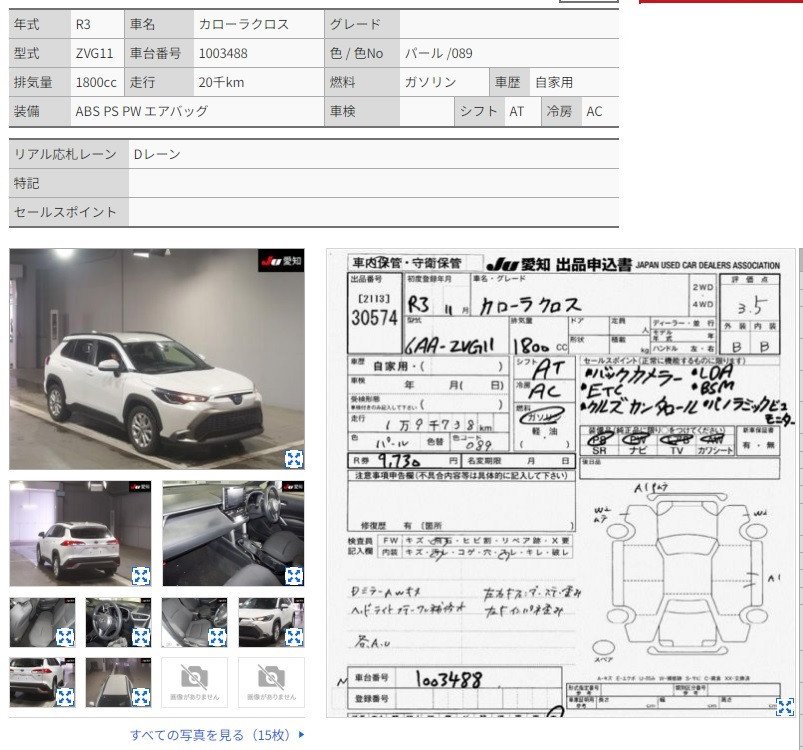Select the air conditioning value AC in table
The width and height of the screenshot is (803, 750).
pyautogui.click(x=594, y=111)
